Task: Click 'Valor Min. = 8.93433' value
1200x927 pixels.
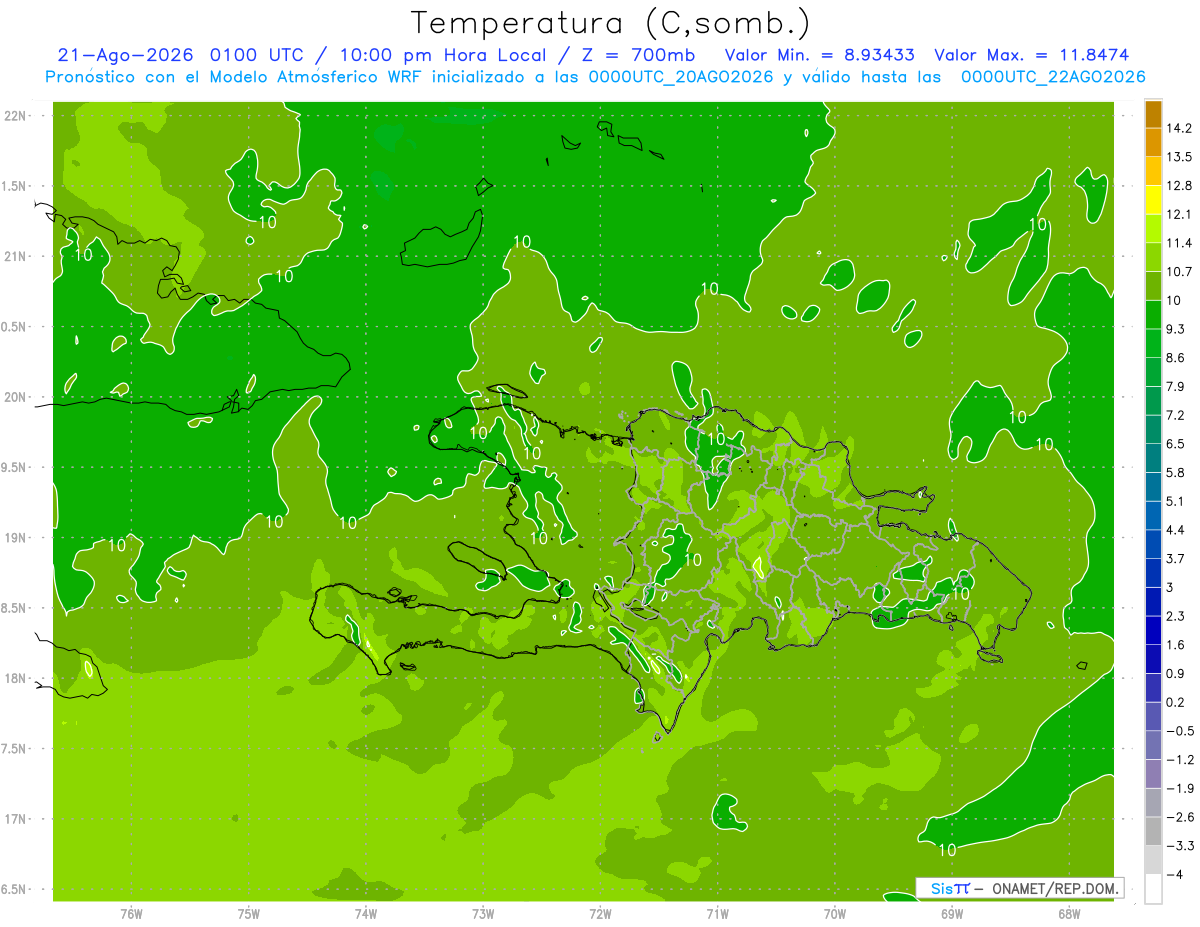Action: coord(819,55)
